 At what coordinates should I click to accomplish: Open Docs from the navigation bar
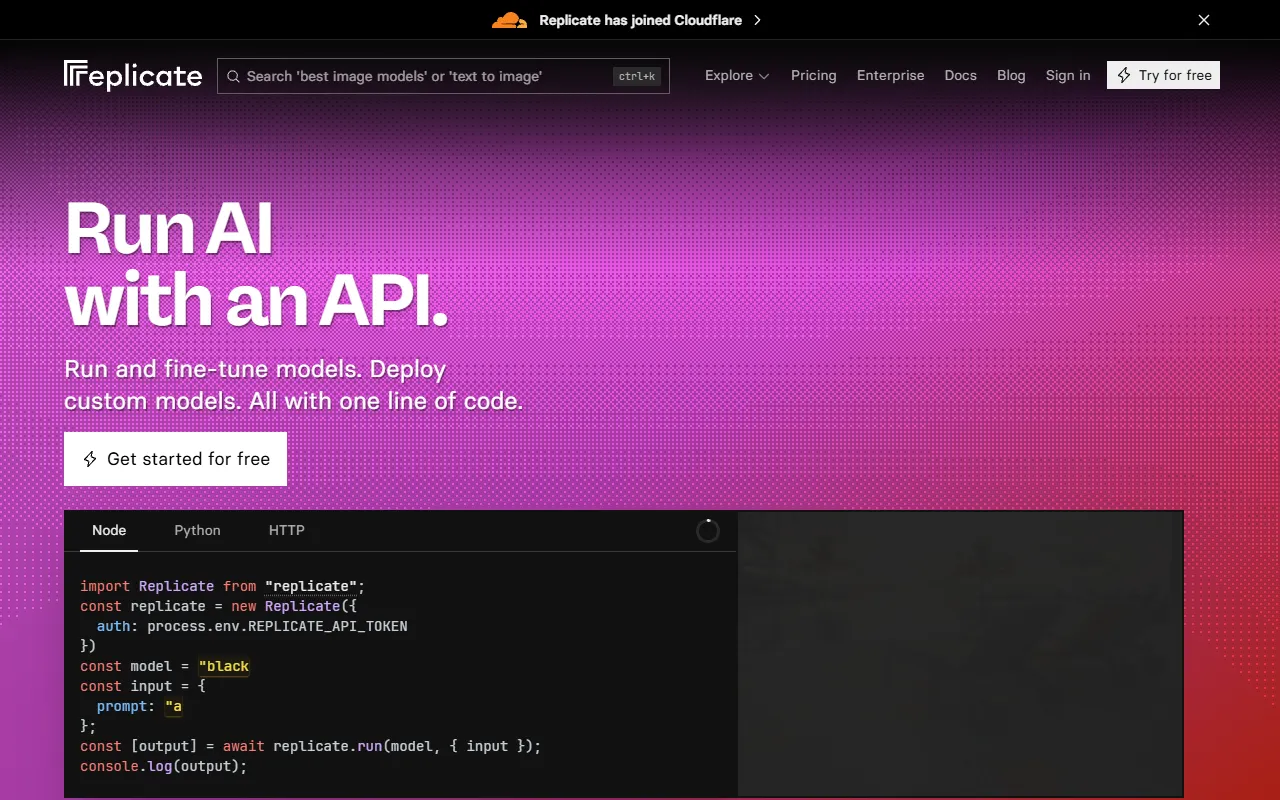point(960,75)
